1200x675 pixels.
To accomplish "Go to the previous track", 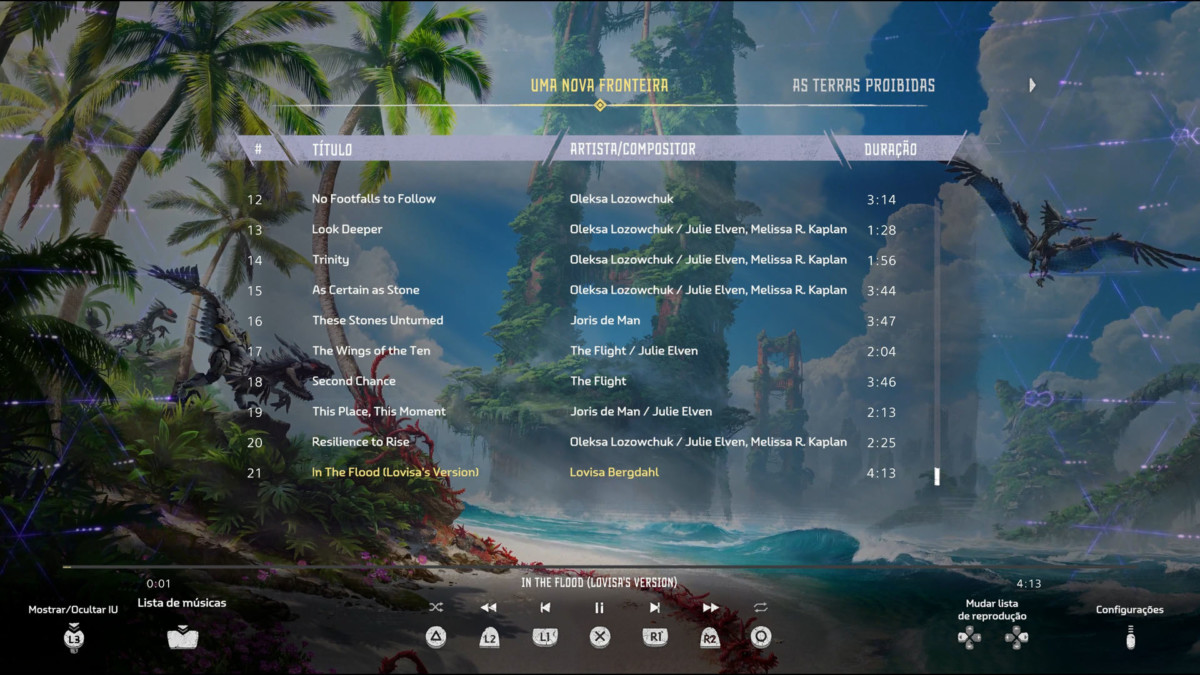I will 545,607.
